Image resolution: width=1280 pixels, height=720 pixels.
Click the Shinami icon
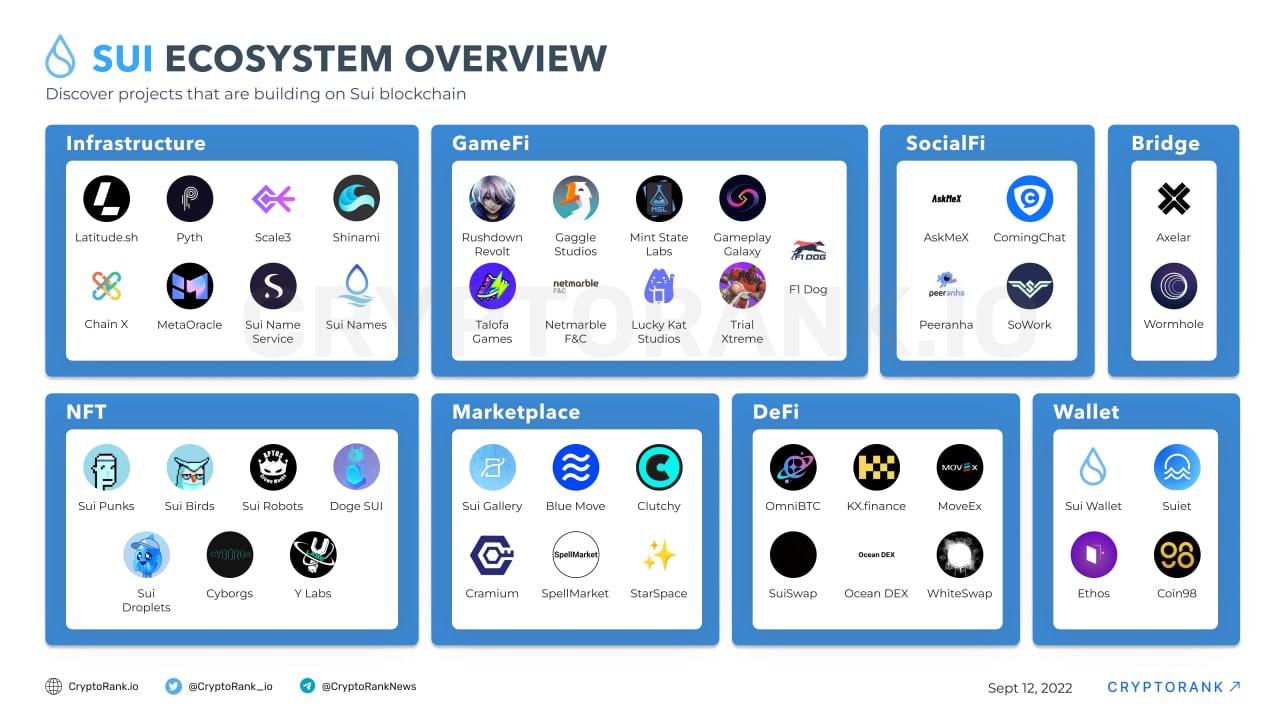356,198
